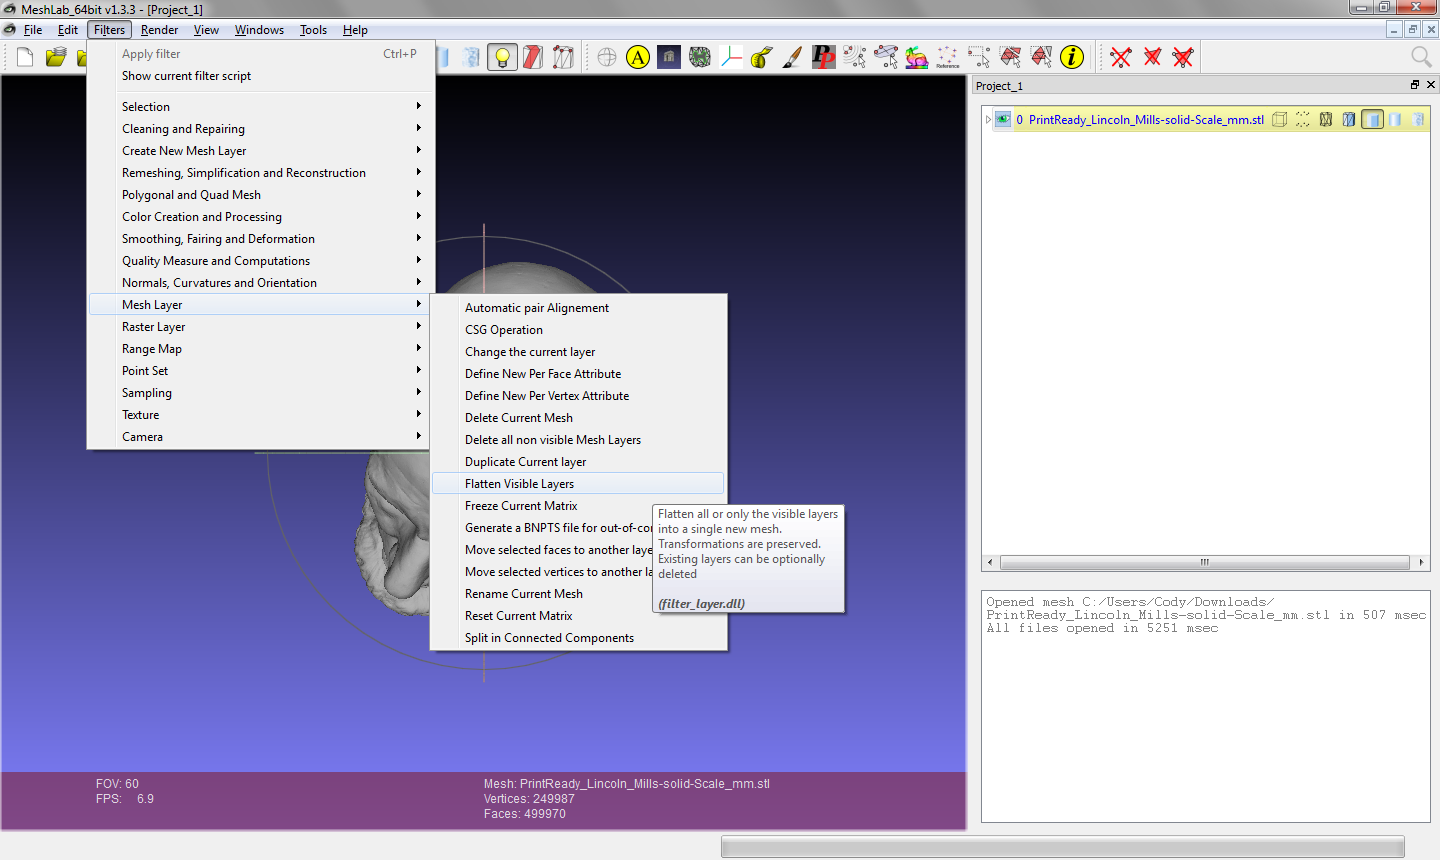Screen dimensions: 1440x860
Task: Expand the Selection filters submenu
Action: 145,106
